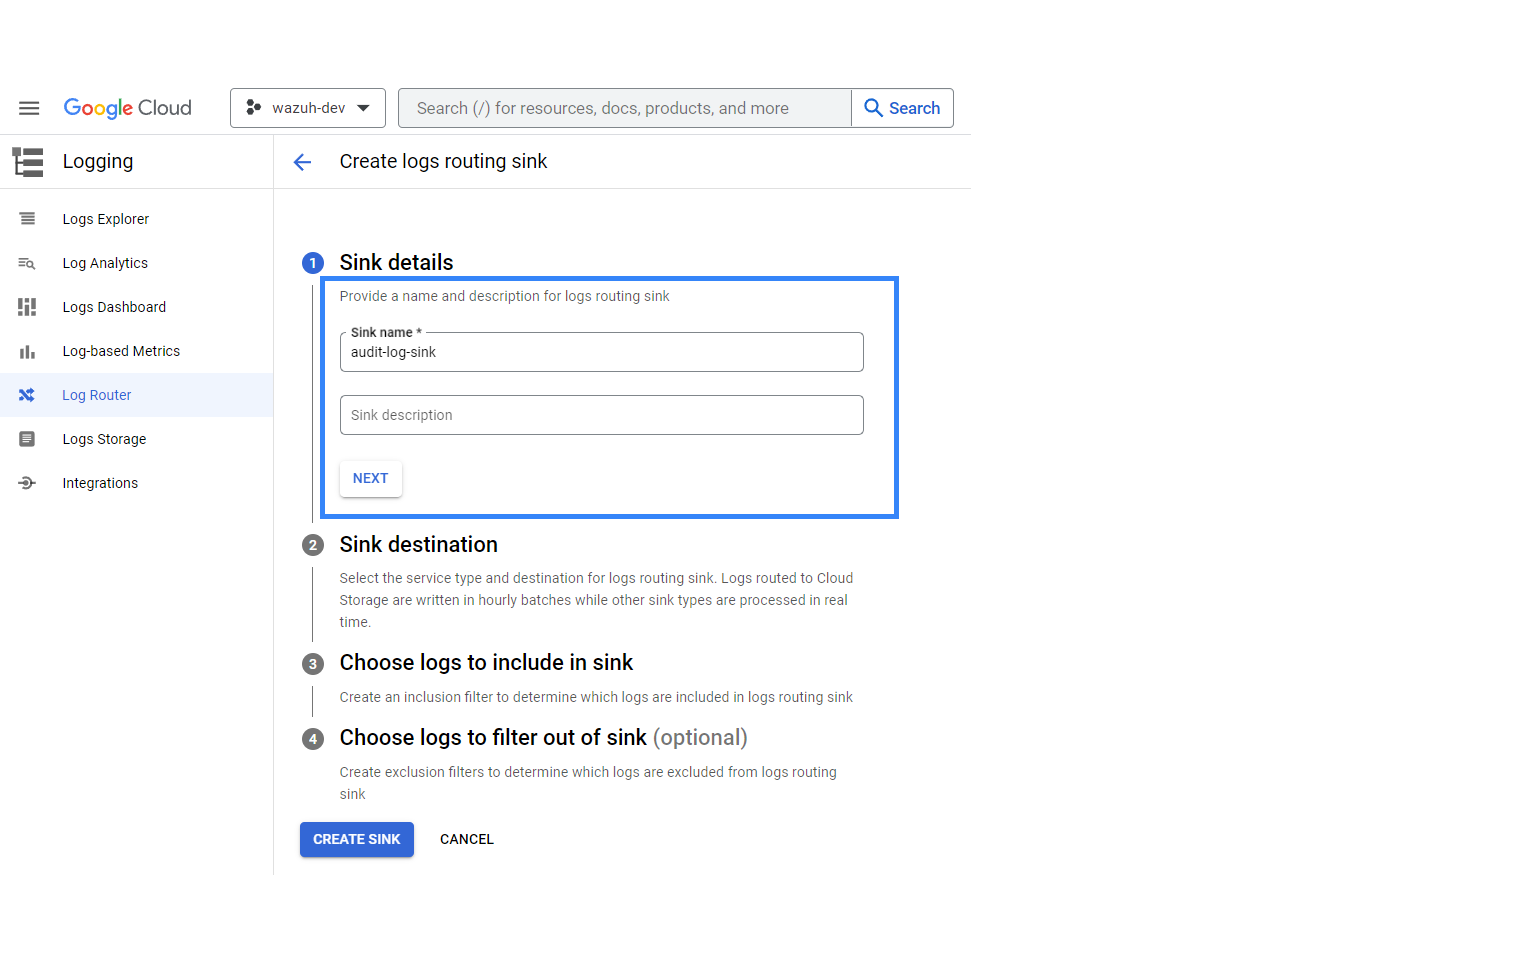Select Integrations in the Logging menu
The image size is (1536, 960).
[100, 483]
